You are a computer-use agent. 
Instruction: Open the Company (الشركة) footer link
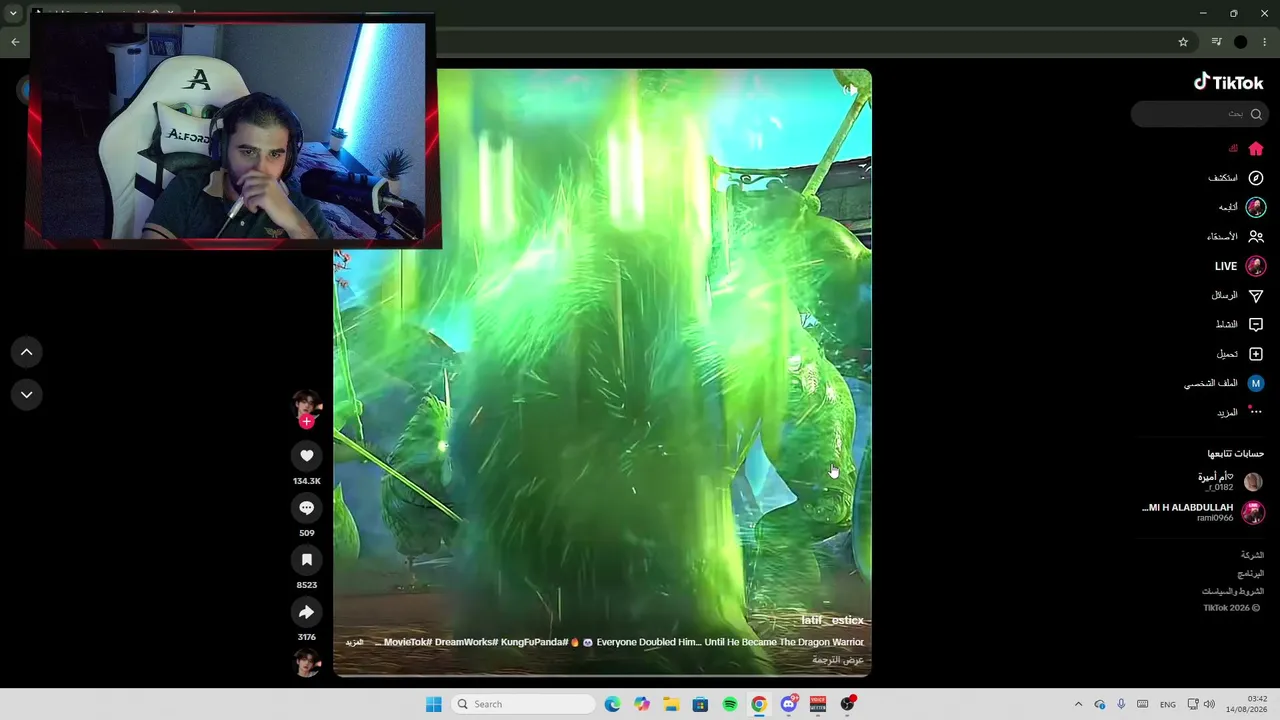(1252, 555)
